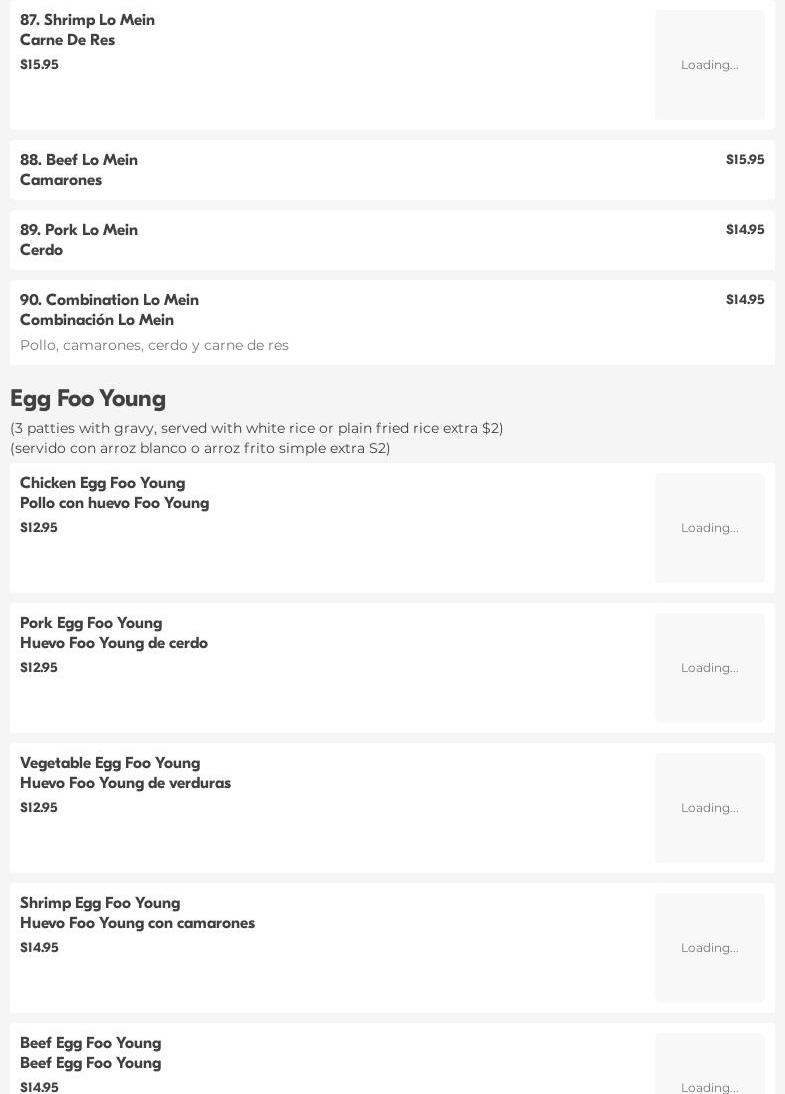Image resolution: width=785 pixels, height=1094 pixels.
Task: Click the Pork Lo Mein $14.95 price
Action: 745,230
